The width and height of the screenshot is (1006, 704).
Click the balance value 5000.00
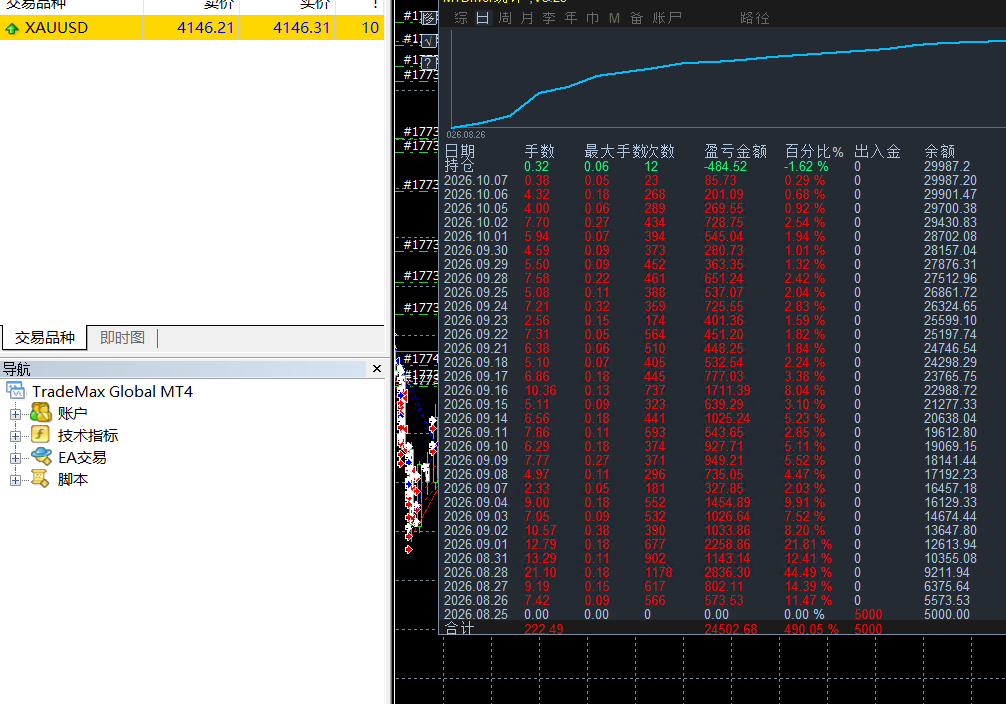point(947,614)
